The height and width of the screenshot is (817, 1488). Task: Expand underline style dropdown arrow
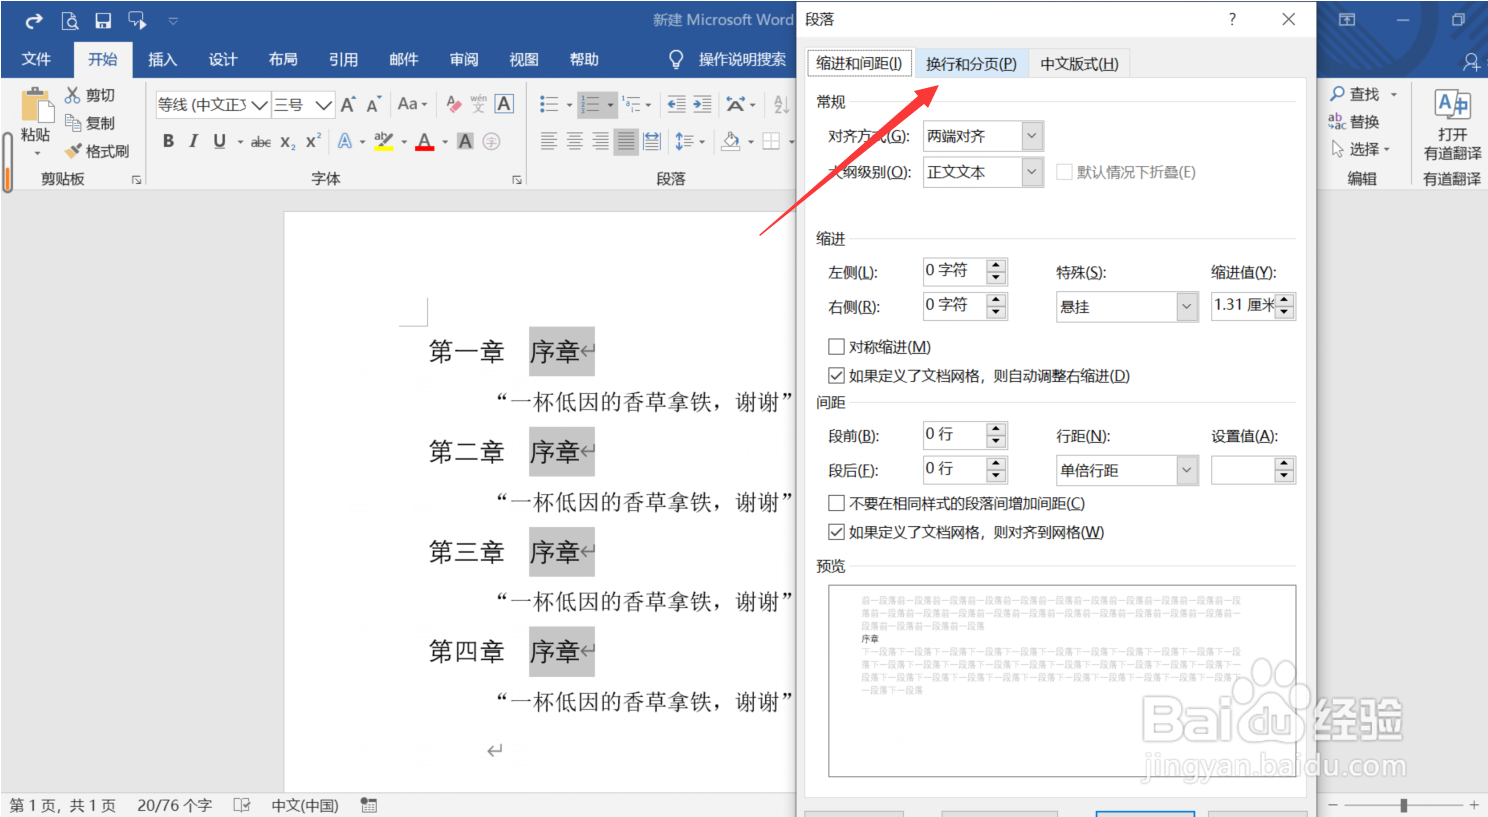coord(240,142)
